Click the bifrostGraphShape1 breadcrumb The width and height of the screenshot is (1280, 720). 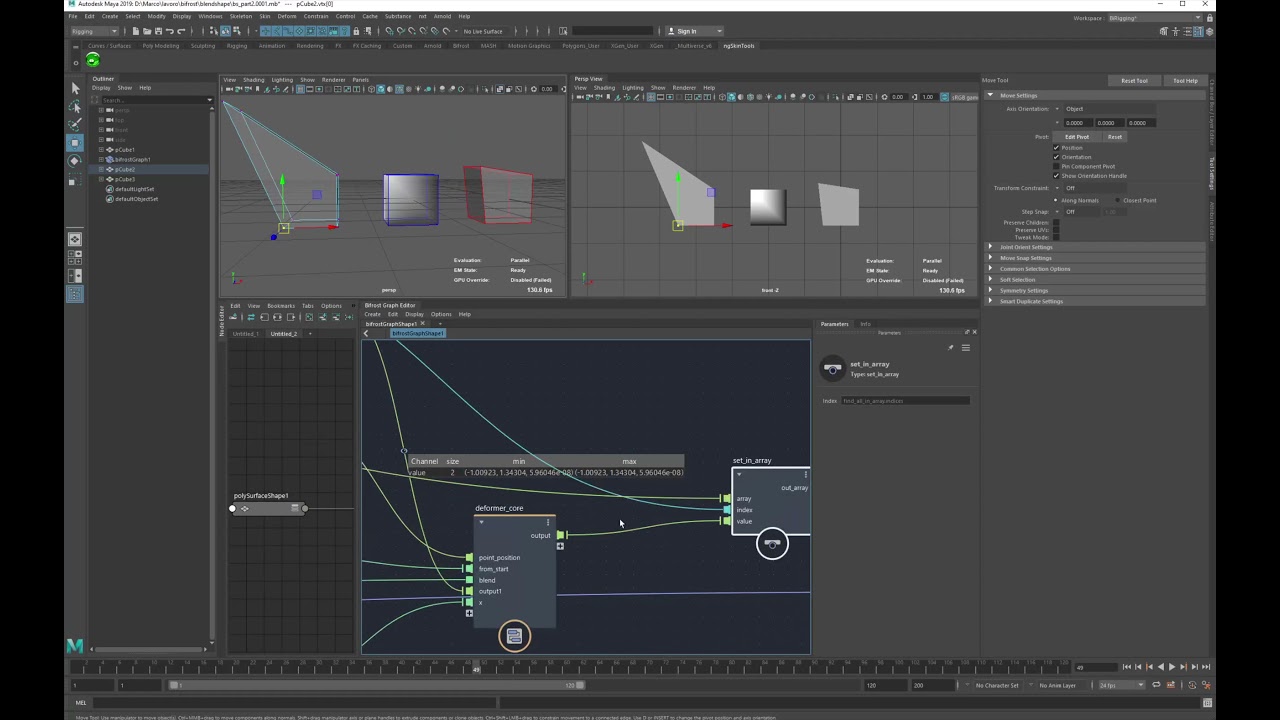[x=418, y=333]
